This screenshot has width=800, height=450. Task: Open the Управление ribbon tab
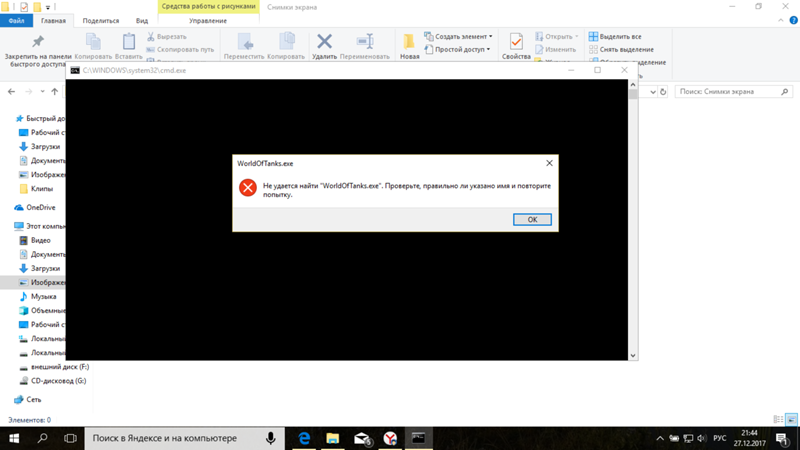(x=208, y=21)
